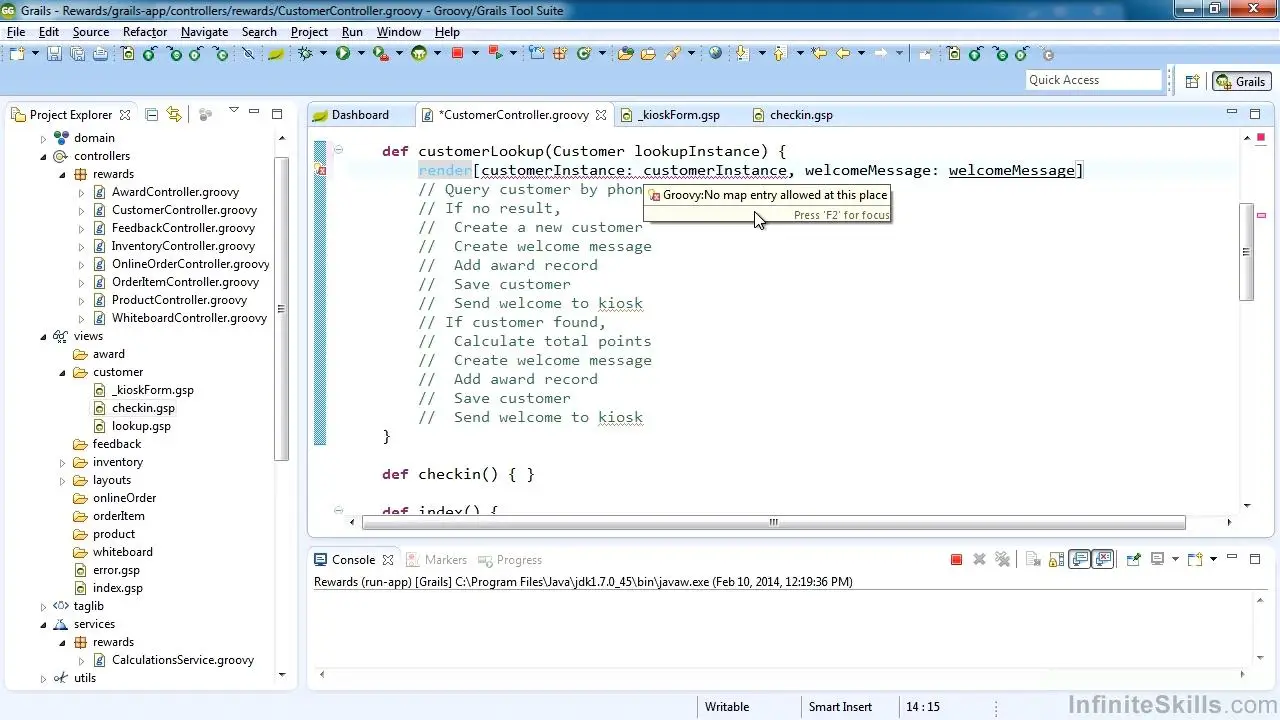Click the web browser globe icon
1280x720 pixels.
(715, 54)
